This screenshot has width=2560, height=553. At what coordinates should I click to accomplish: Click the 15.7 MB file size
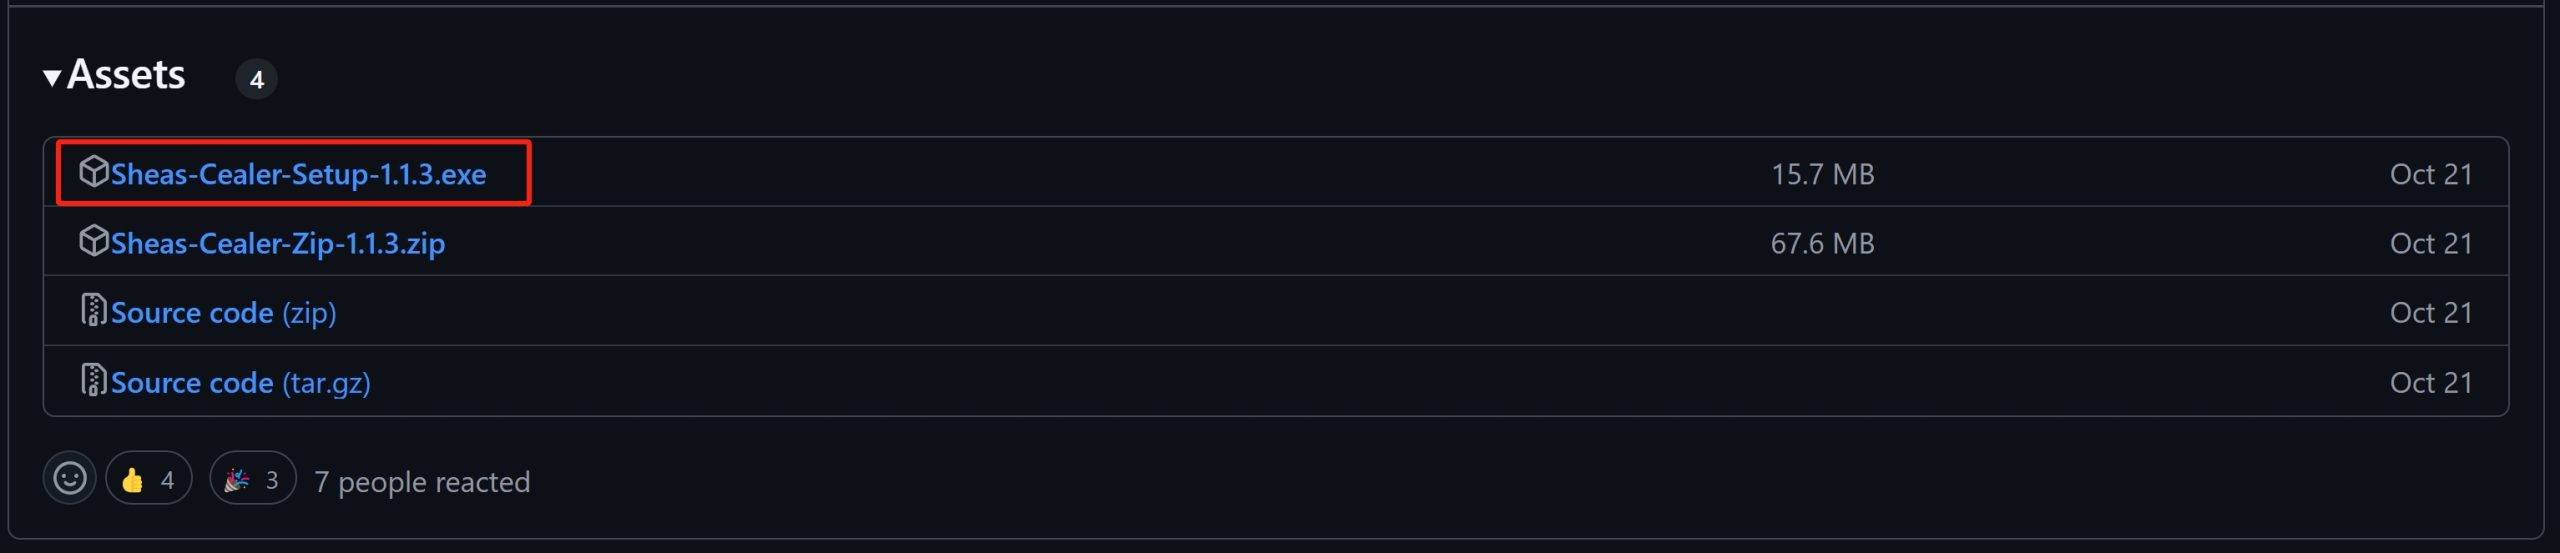(x=1822, y=174)
